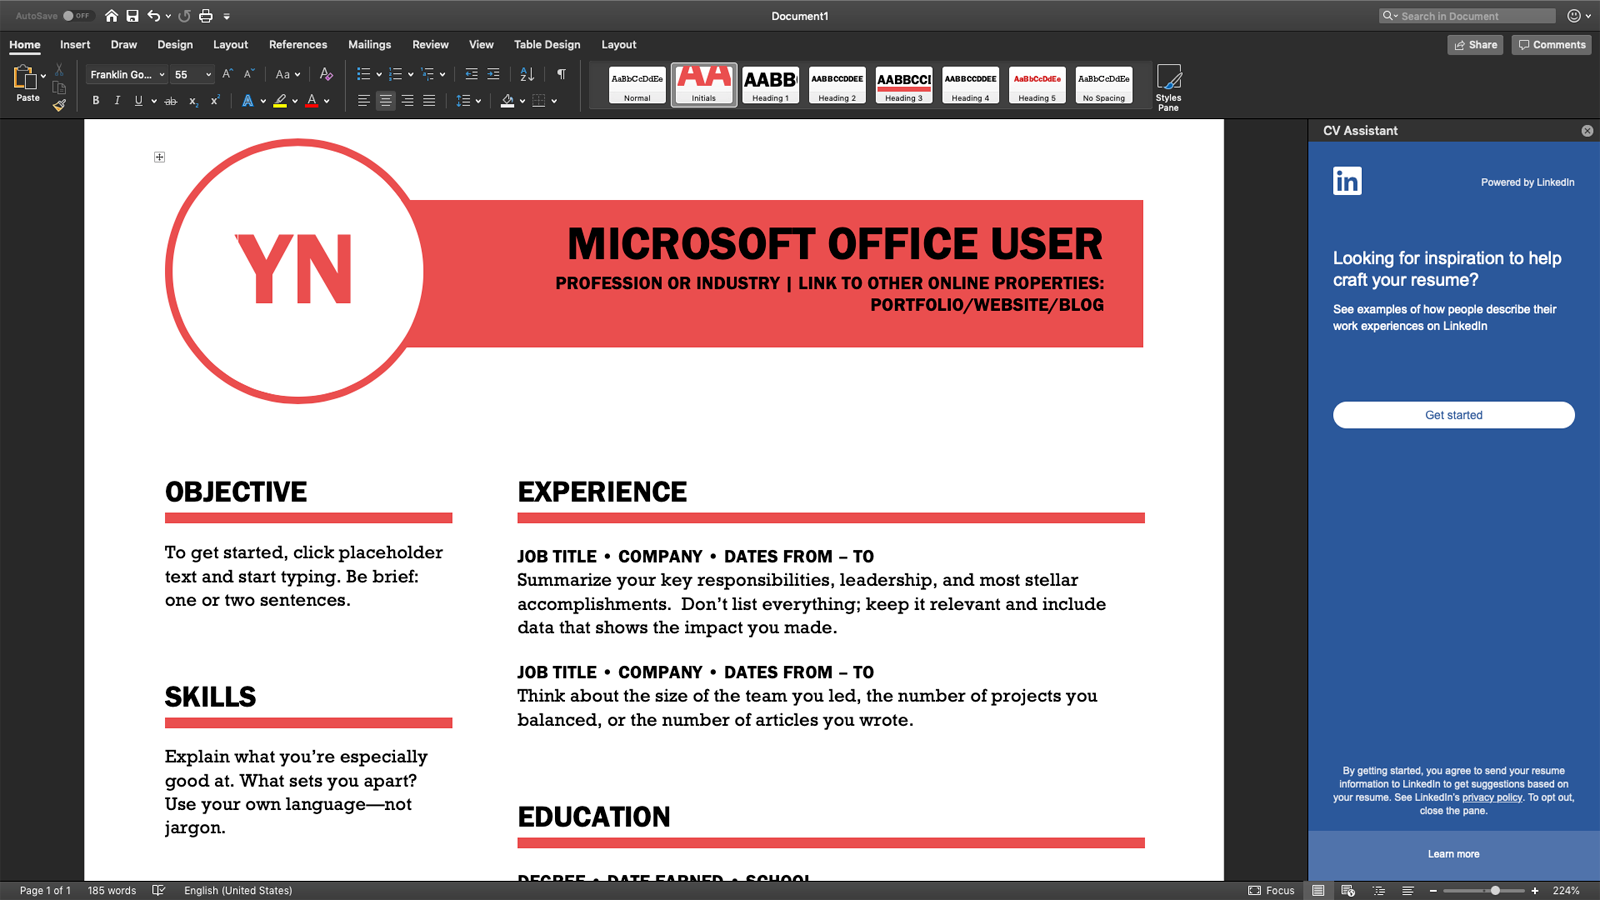Screen dimensions: 1600x900
Task: Apply the Heading 1 style
Action: [x=770, y=85]
